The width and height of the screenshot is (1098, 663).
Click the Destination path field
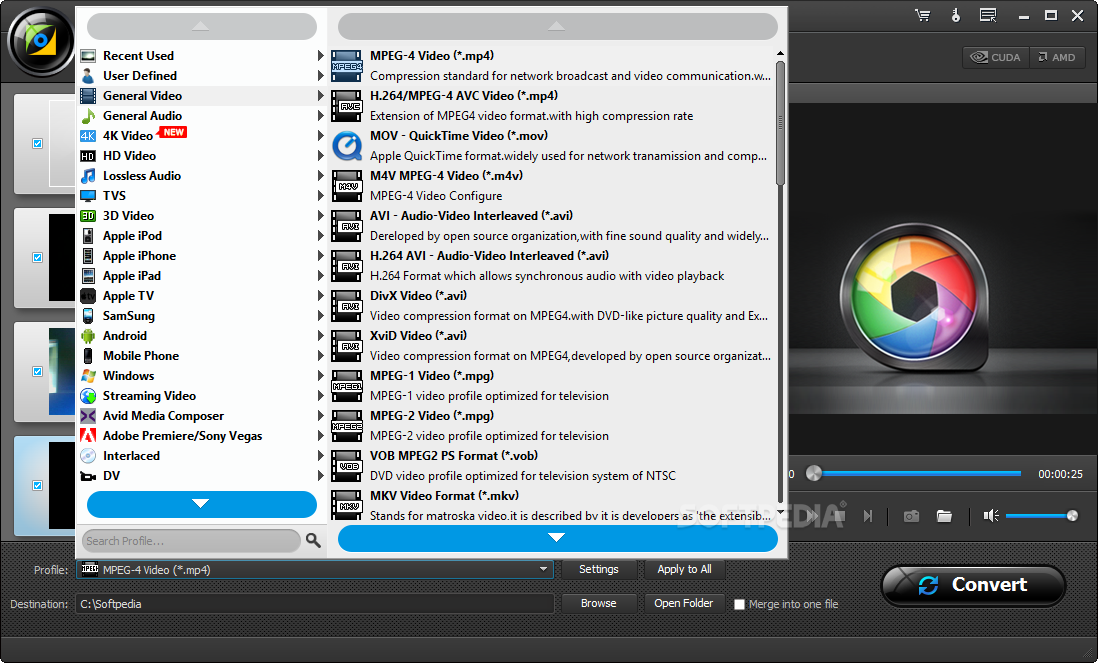314,603
